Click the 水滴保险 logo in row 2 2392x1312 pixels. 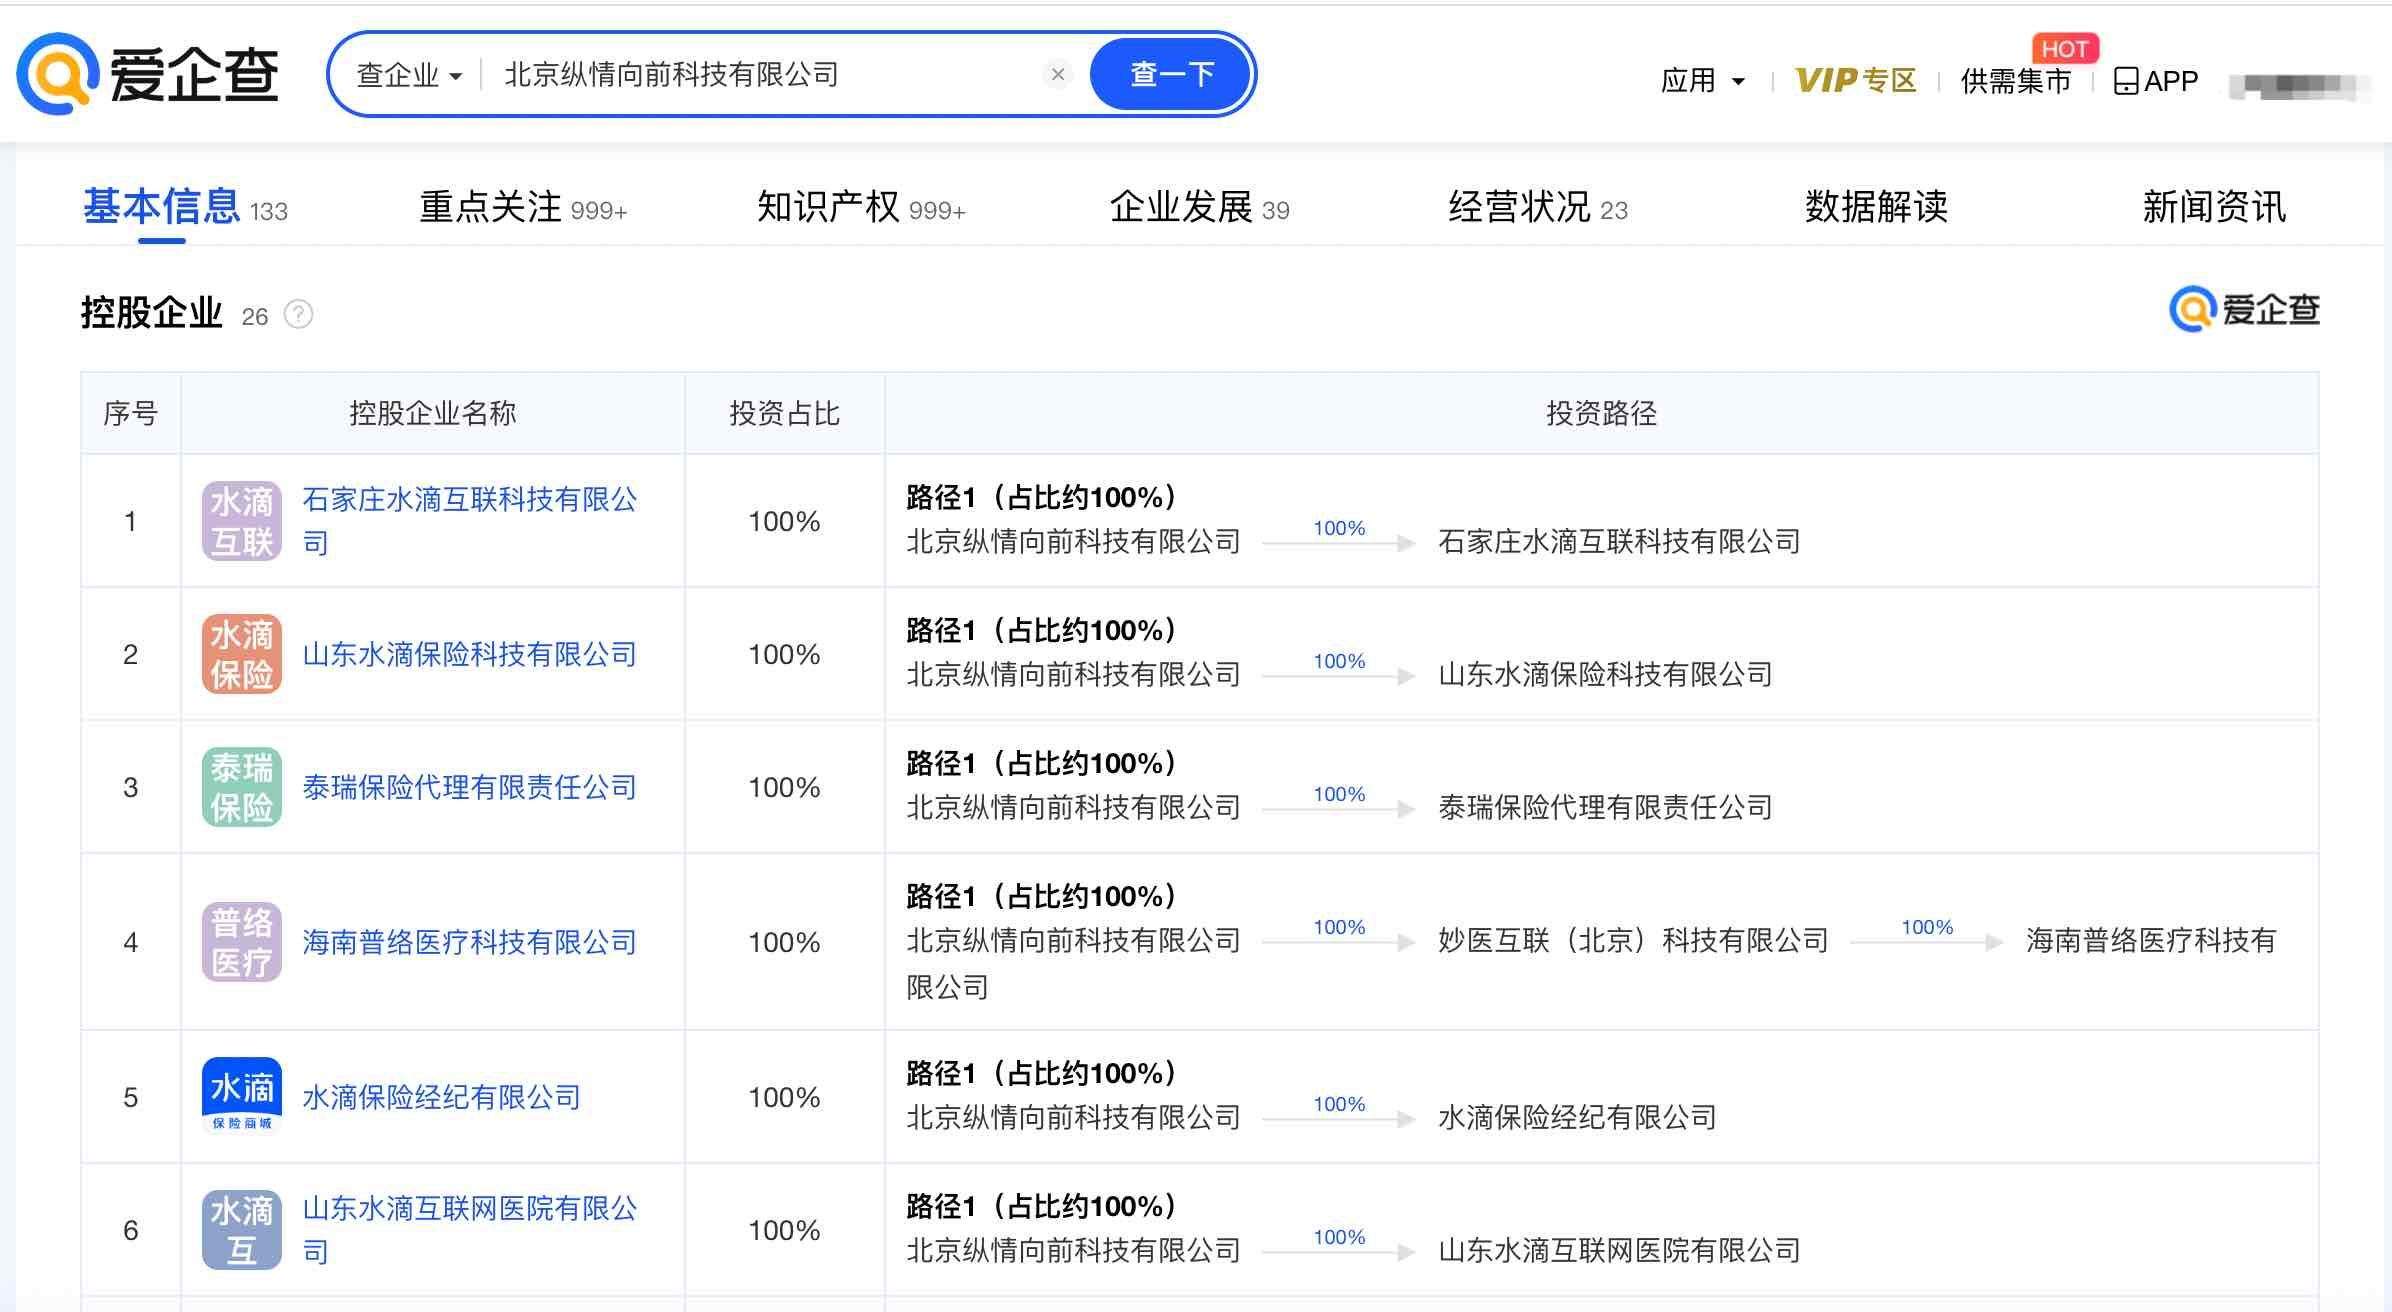click(242, 654)
